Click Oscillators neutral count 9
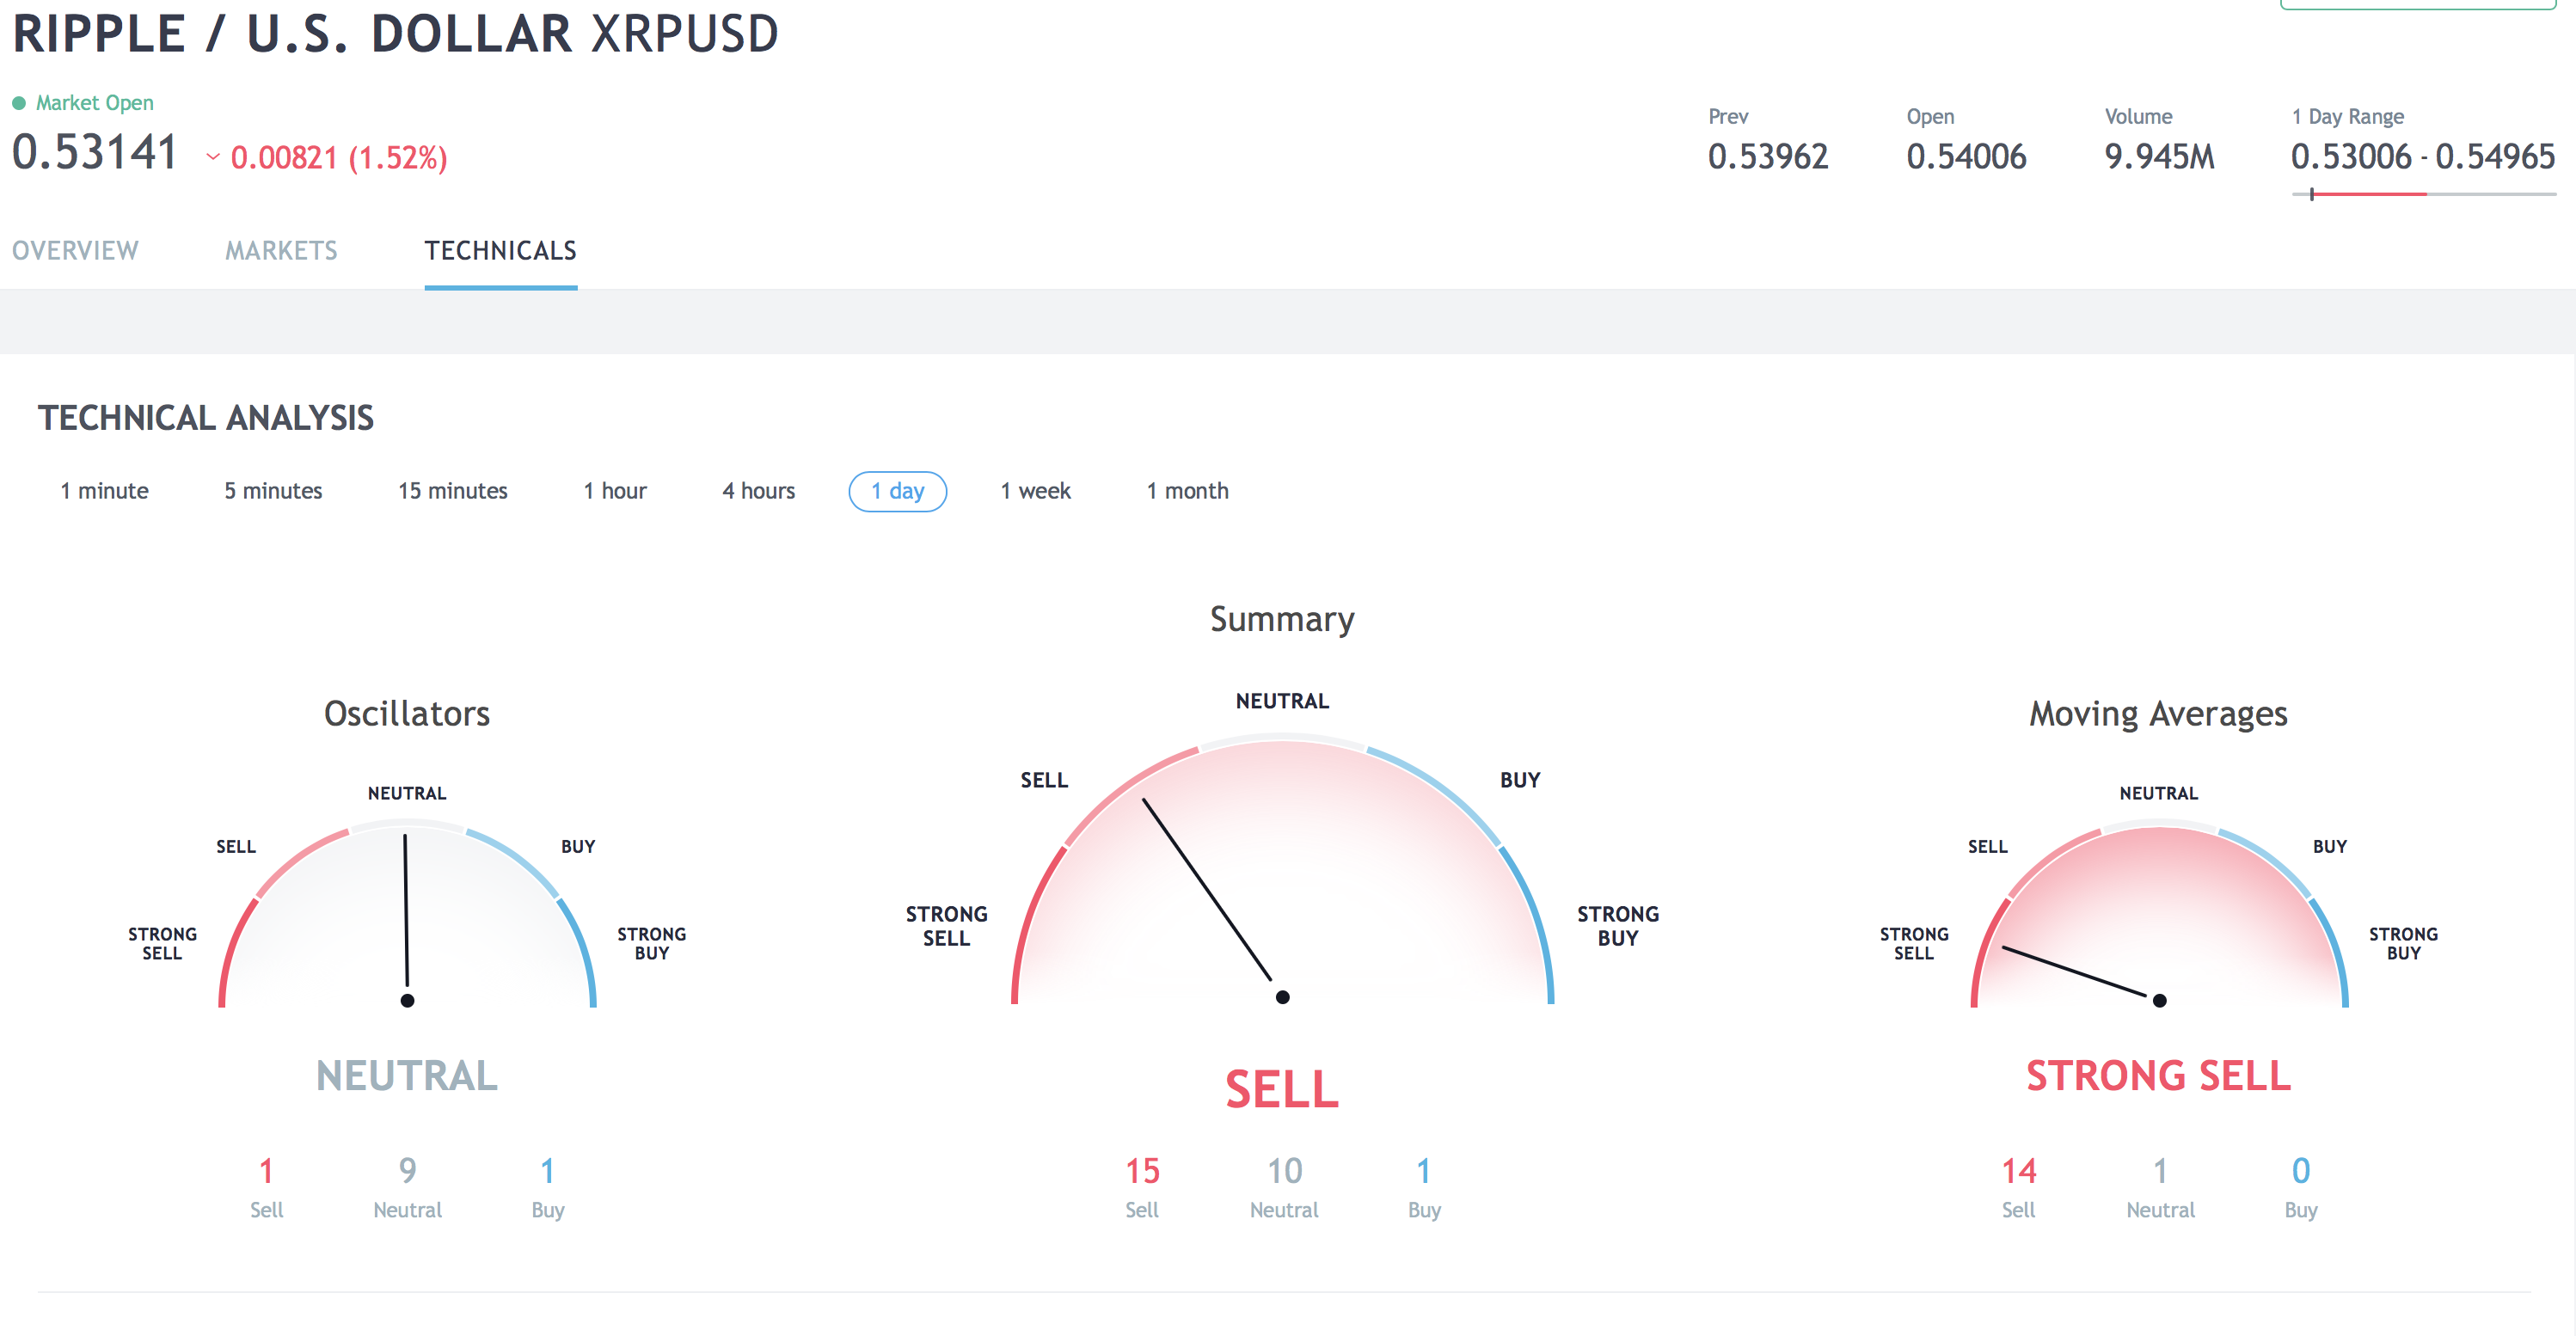The image size is (2576, 1336). pos(407,1171)
